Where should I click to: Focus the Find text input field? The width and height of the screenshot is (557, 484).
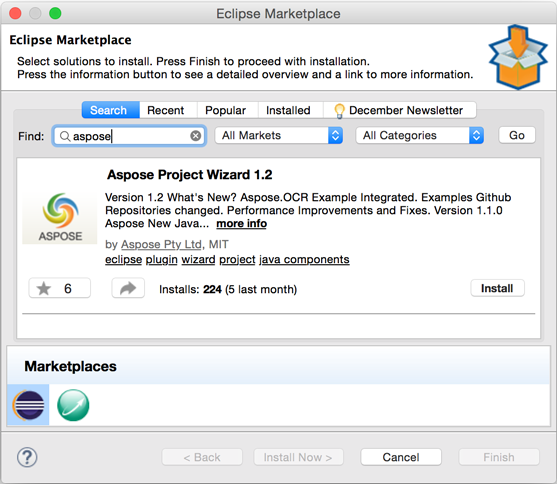[x=129, y=136]
